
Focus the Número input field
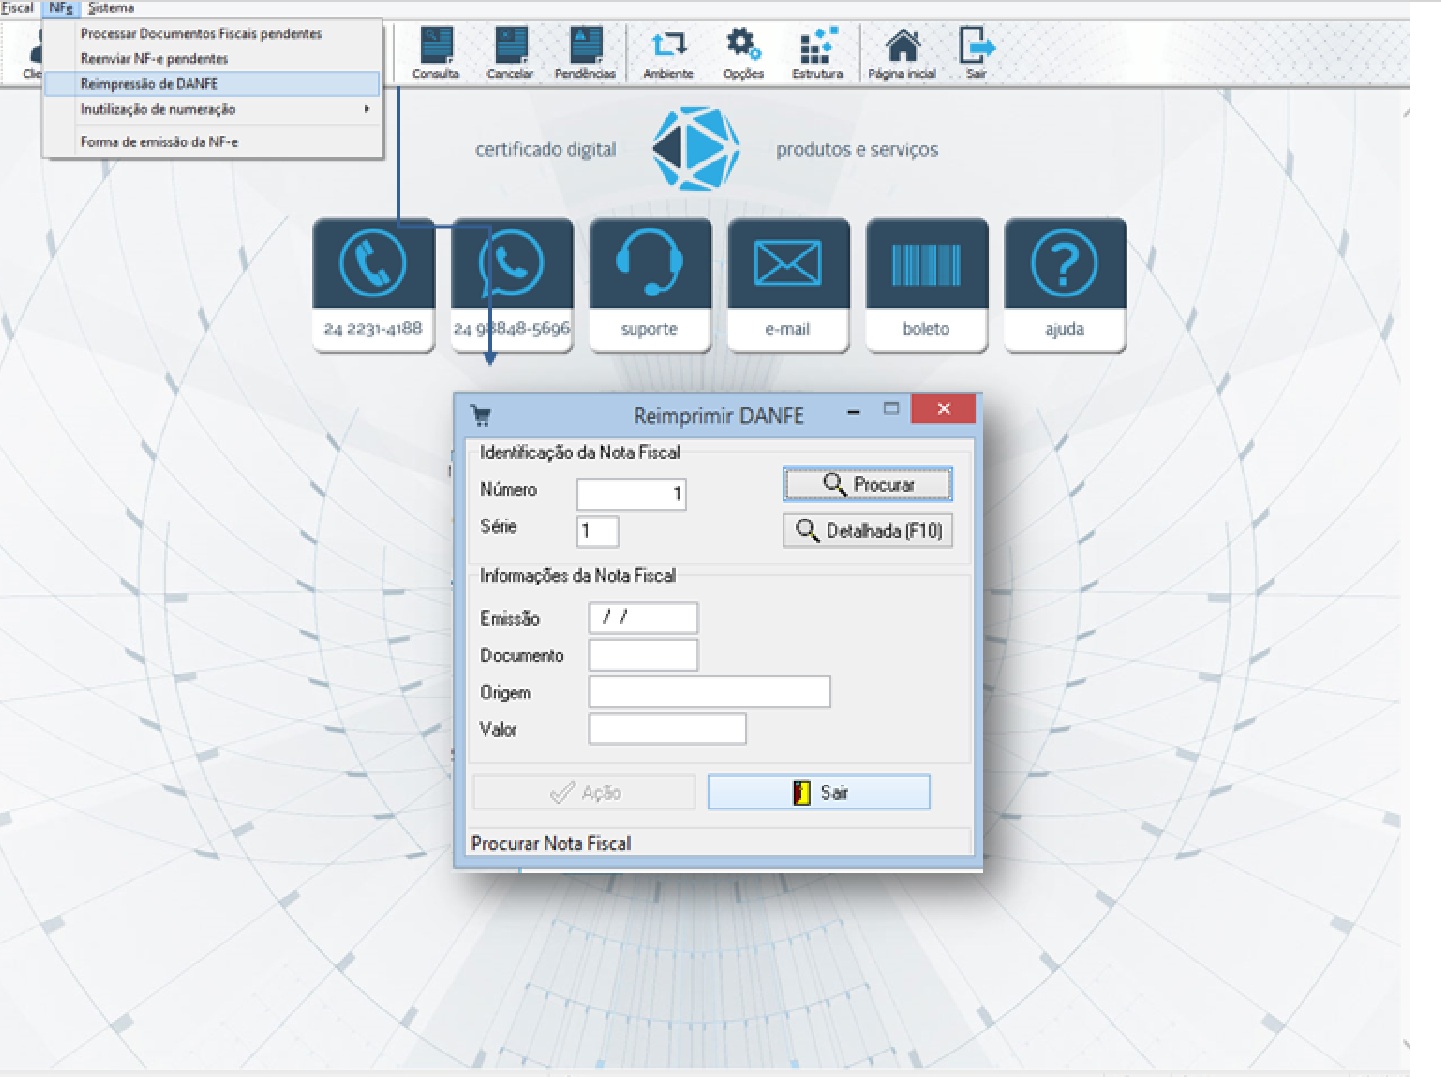(631, 494)
